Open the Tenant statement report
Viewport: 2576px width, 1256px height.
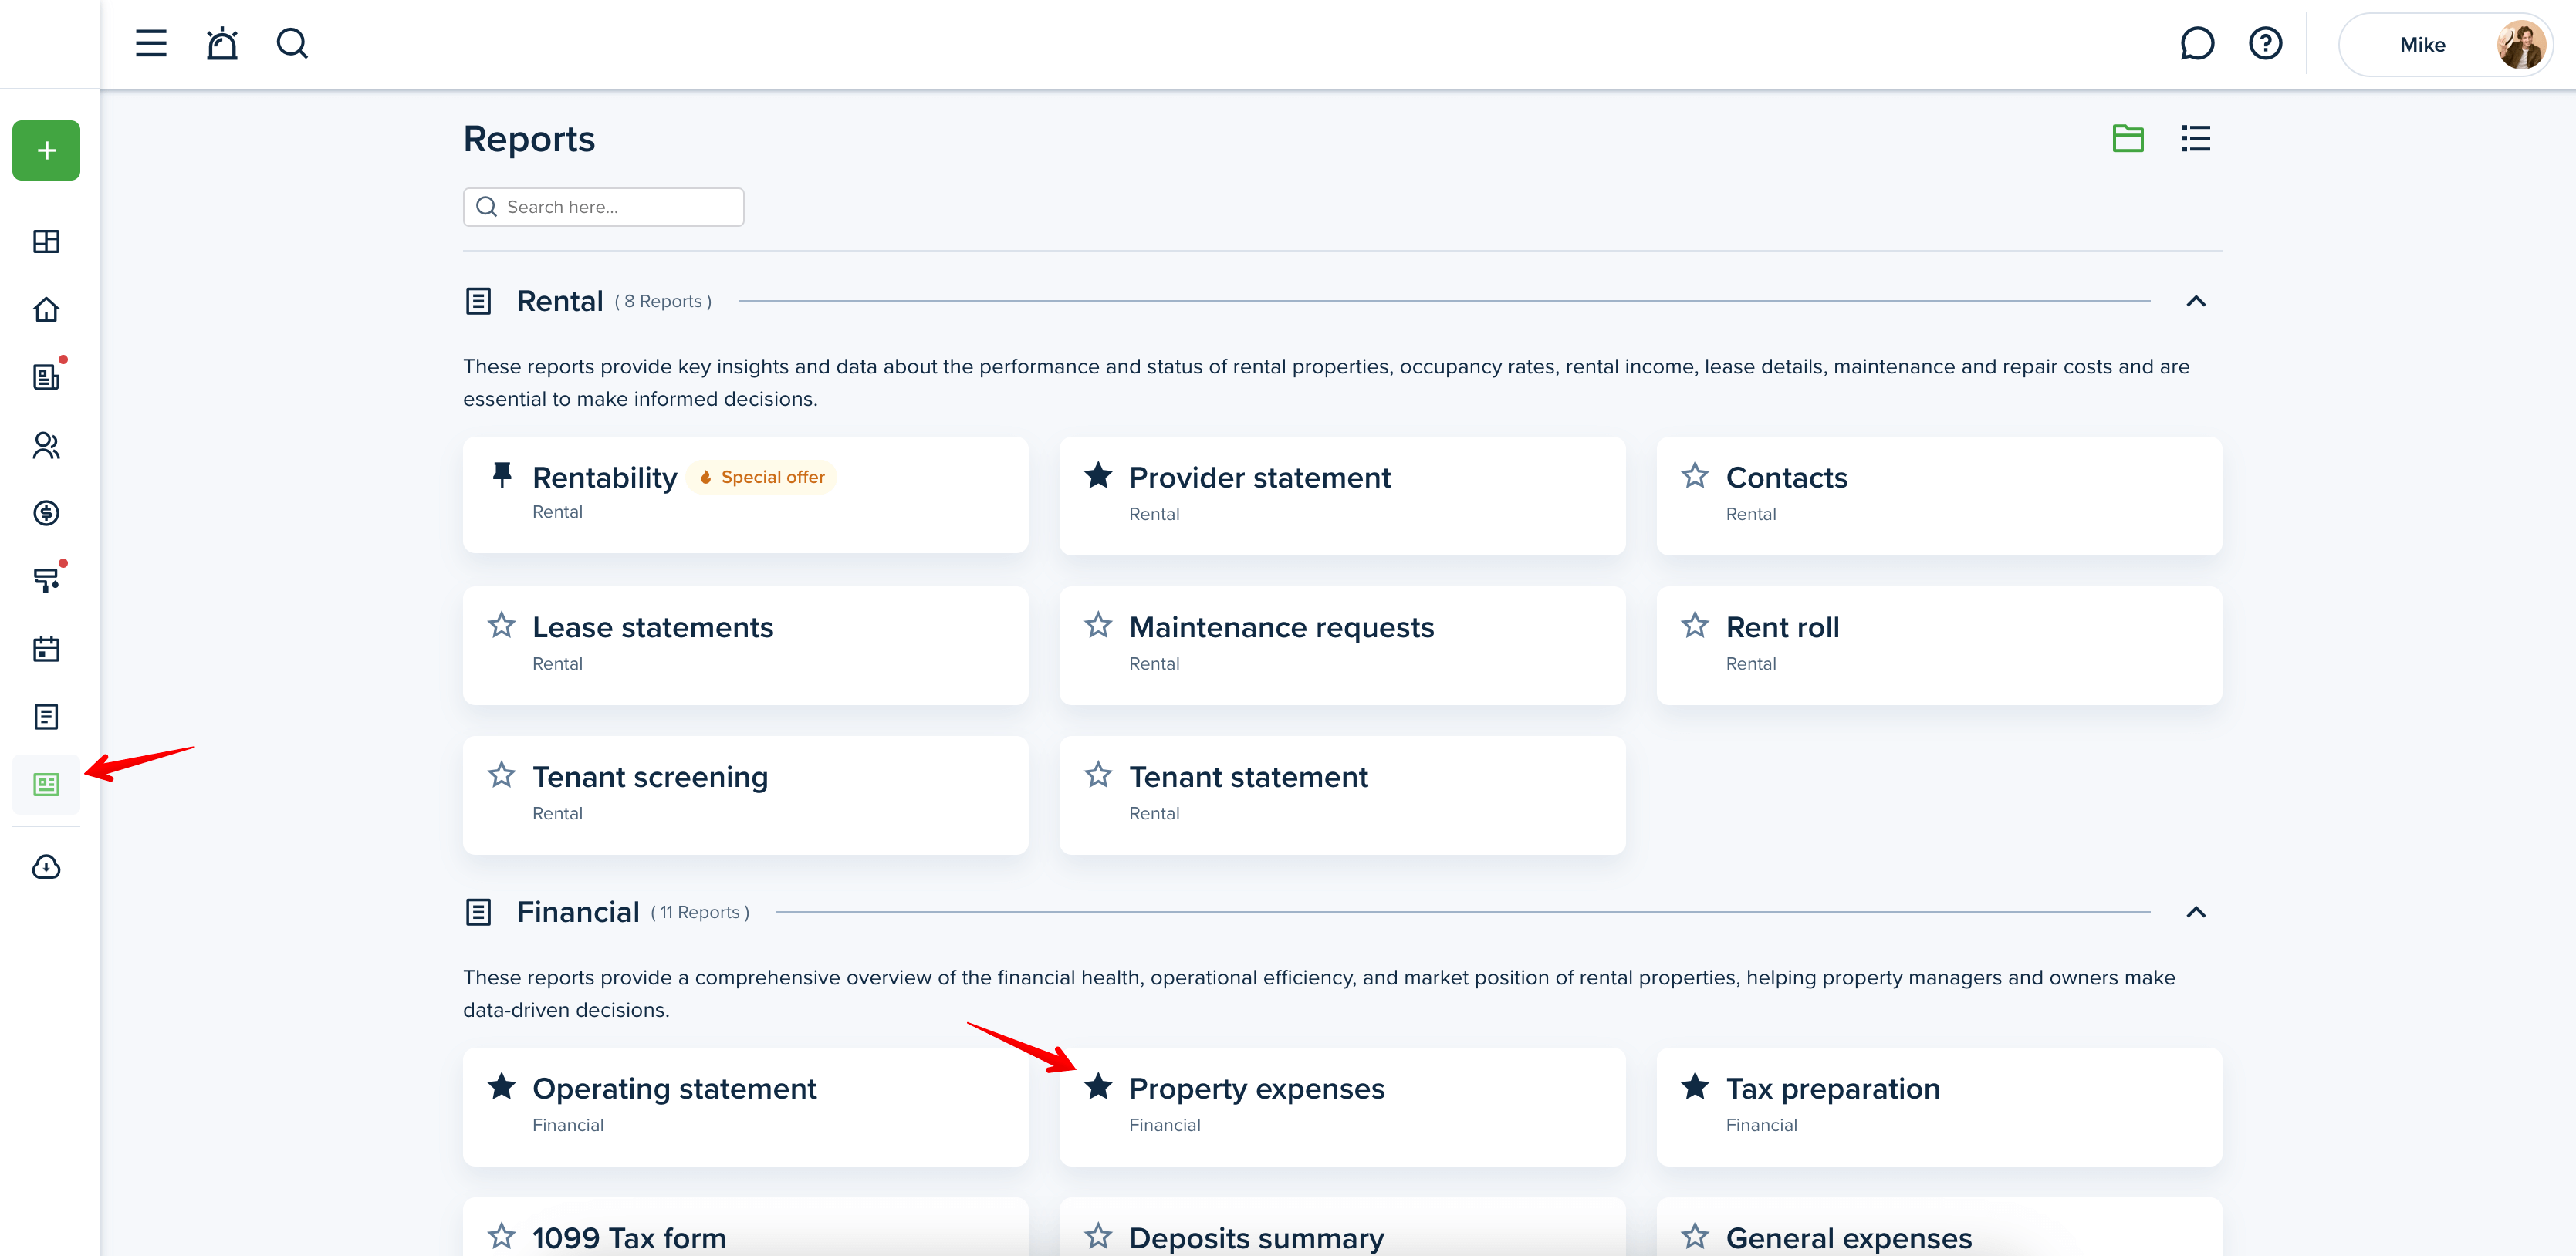click(1342, 796)
